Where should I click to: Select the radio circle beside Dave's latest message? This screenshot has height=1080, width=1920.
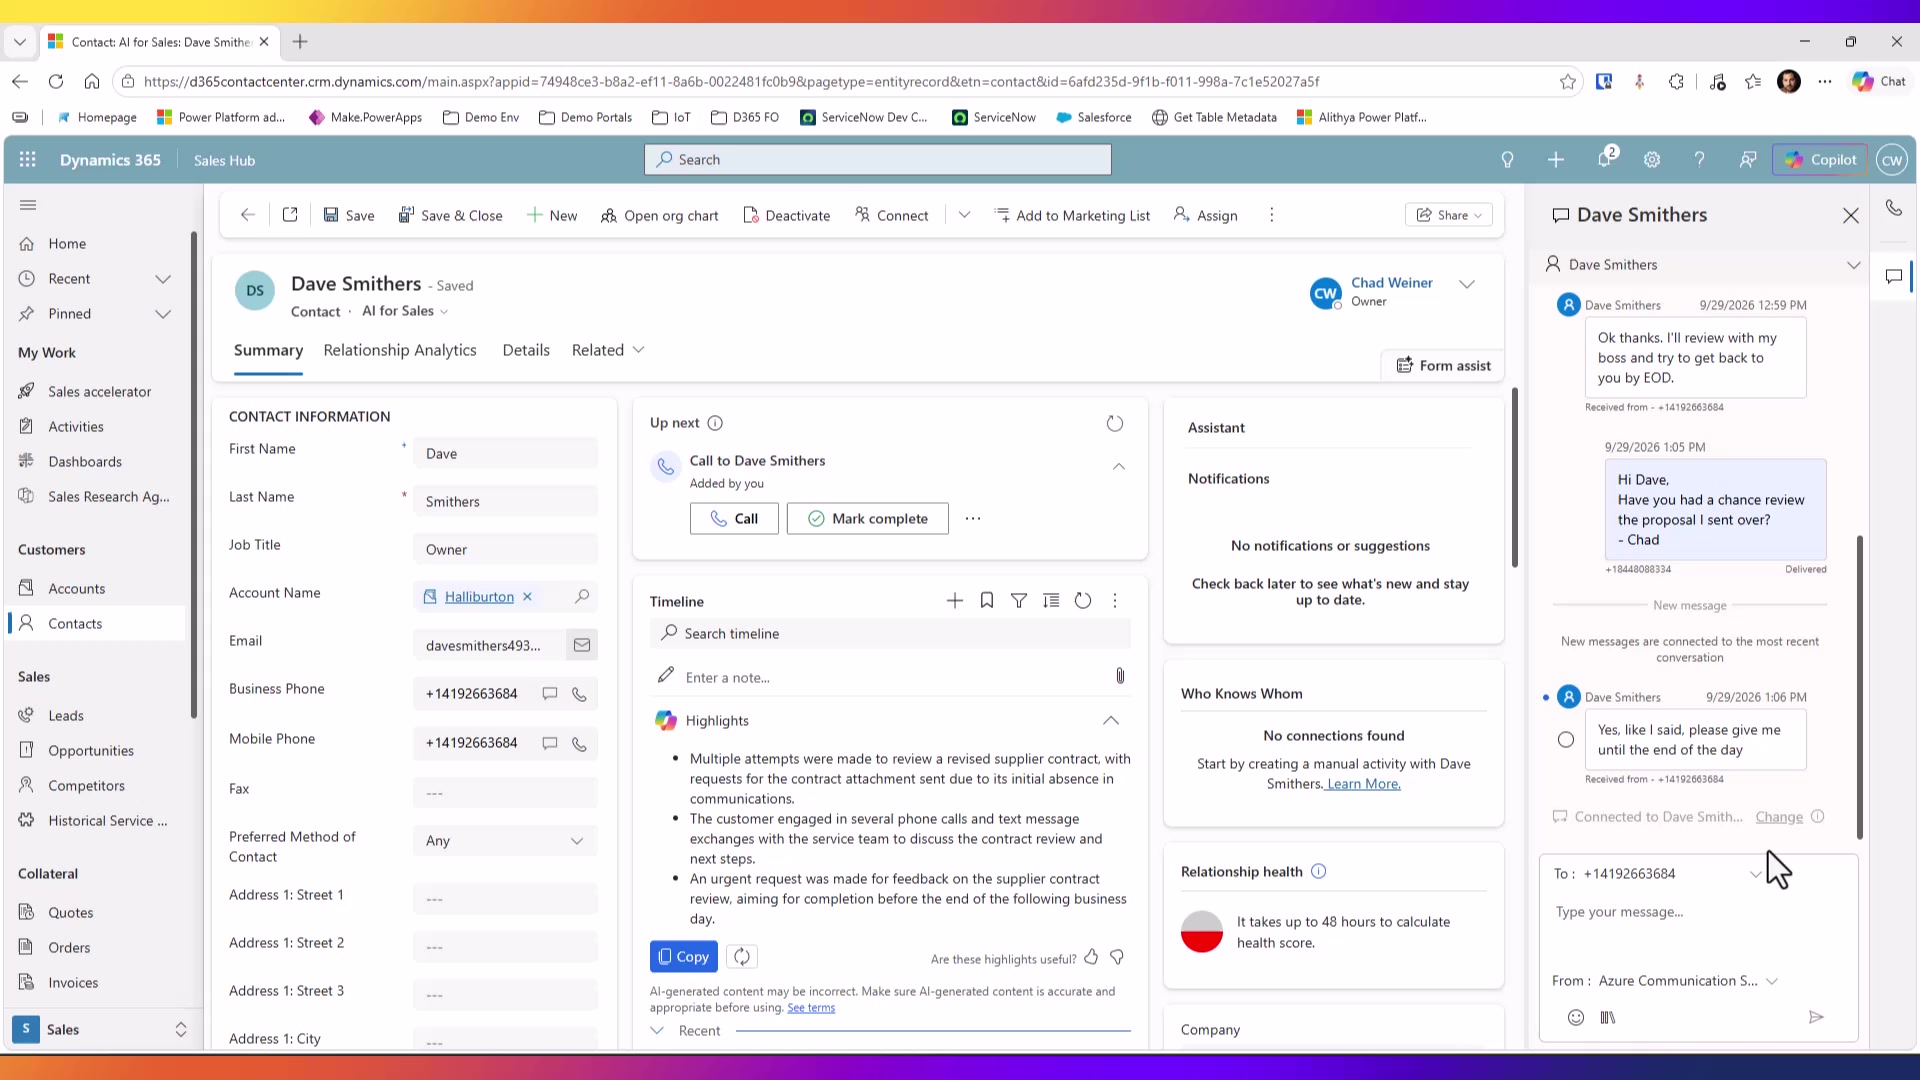tap(1566, 740)
